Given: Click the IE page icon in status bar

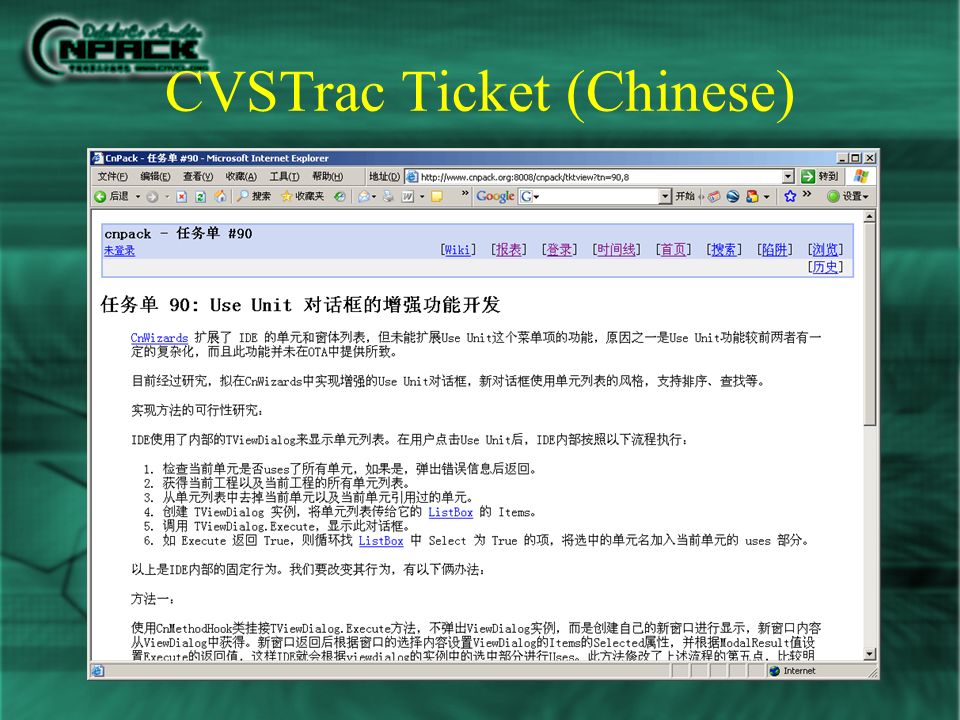Looking at the screenshot, I should pyautogui.click(x=98, y=671).
